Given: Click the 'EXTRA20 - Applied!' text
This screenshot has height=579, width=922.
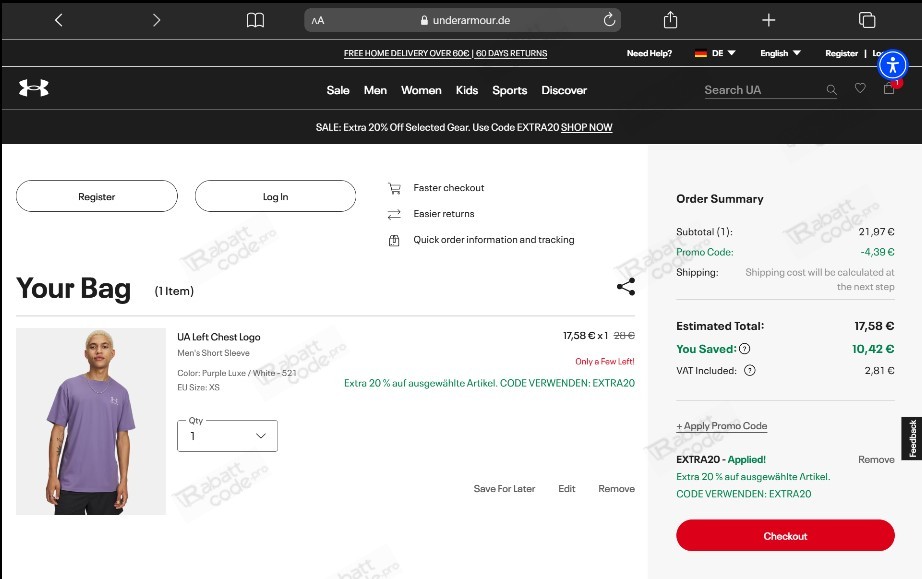Looking at the screenshot, I should pyautogui.click(x=721, y=460).
